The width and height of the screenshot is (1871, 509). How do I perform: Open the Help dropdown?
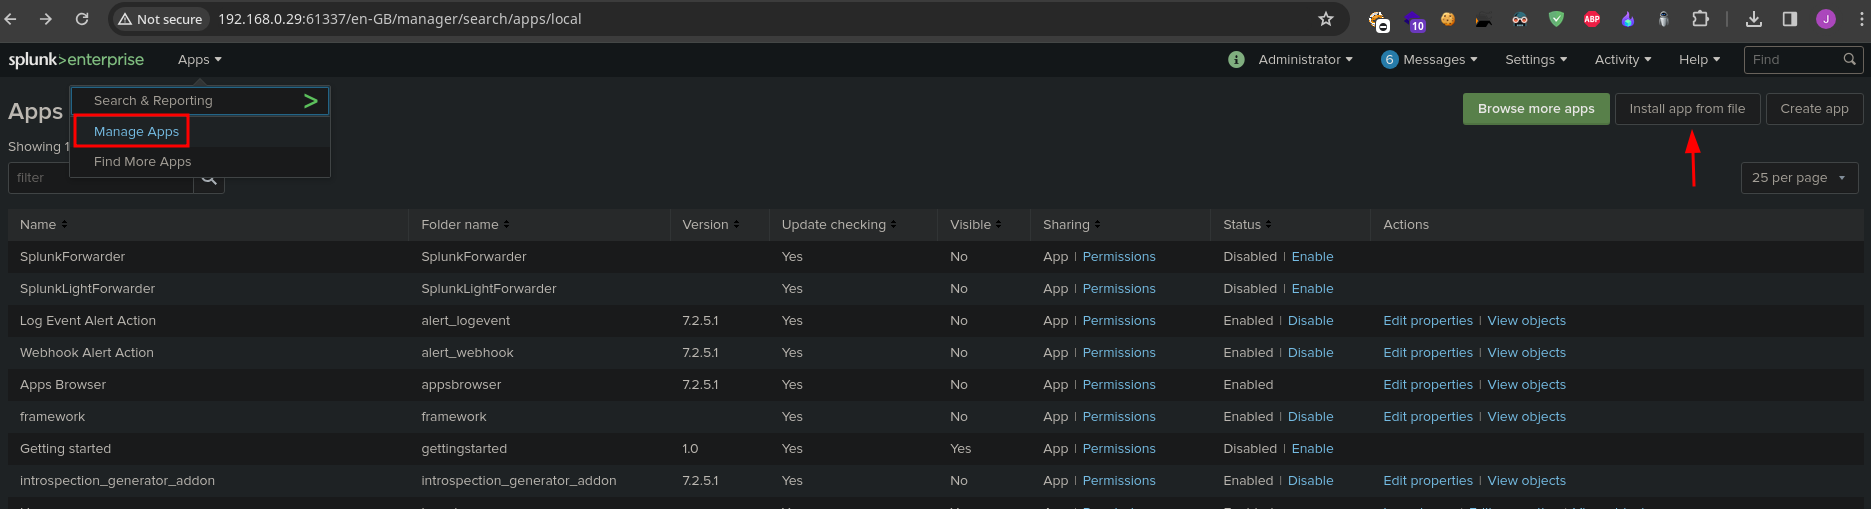tap(1699, 60)
